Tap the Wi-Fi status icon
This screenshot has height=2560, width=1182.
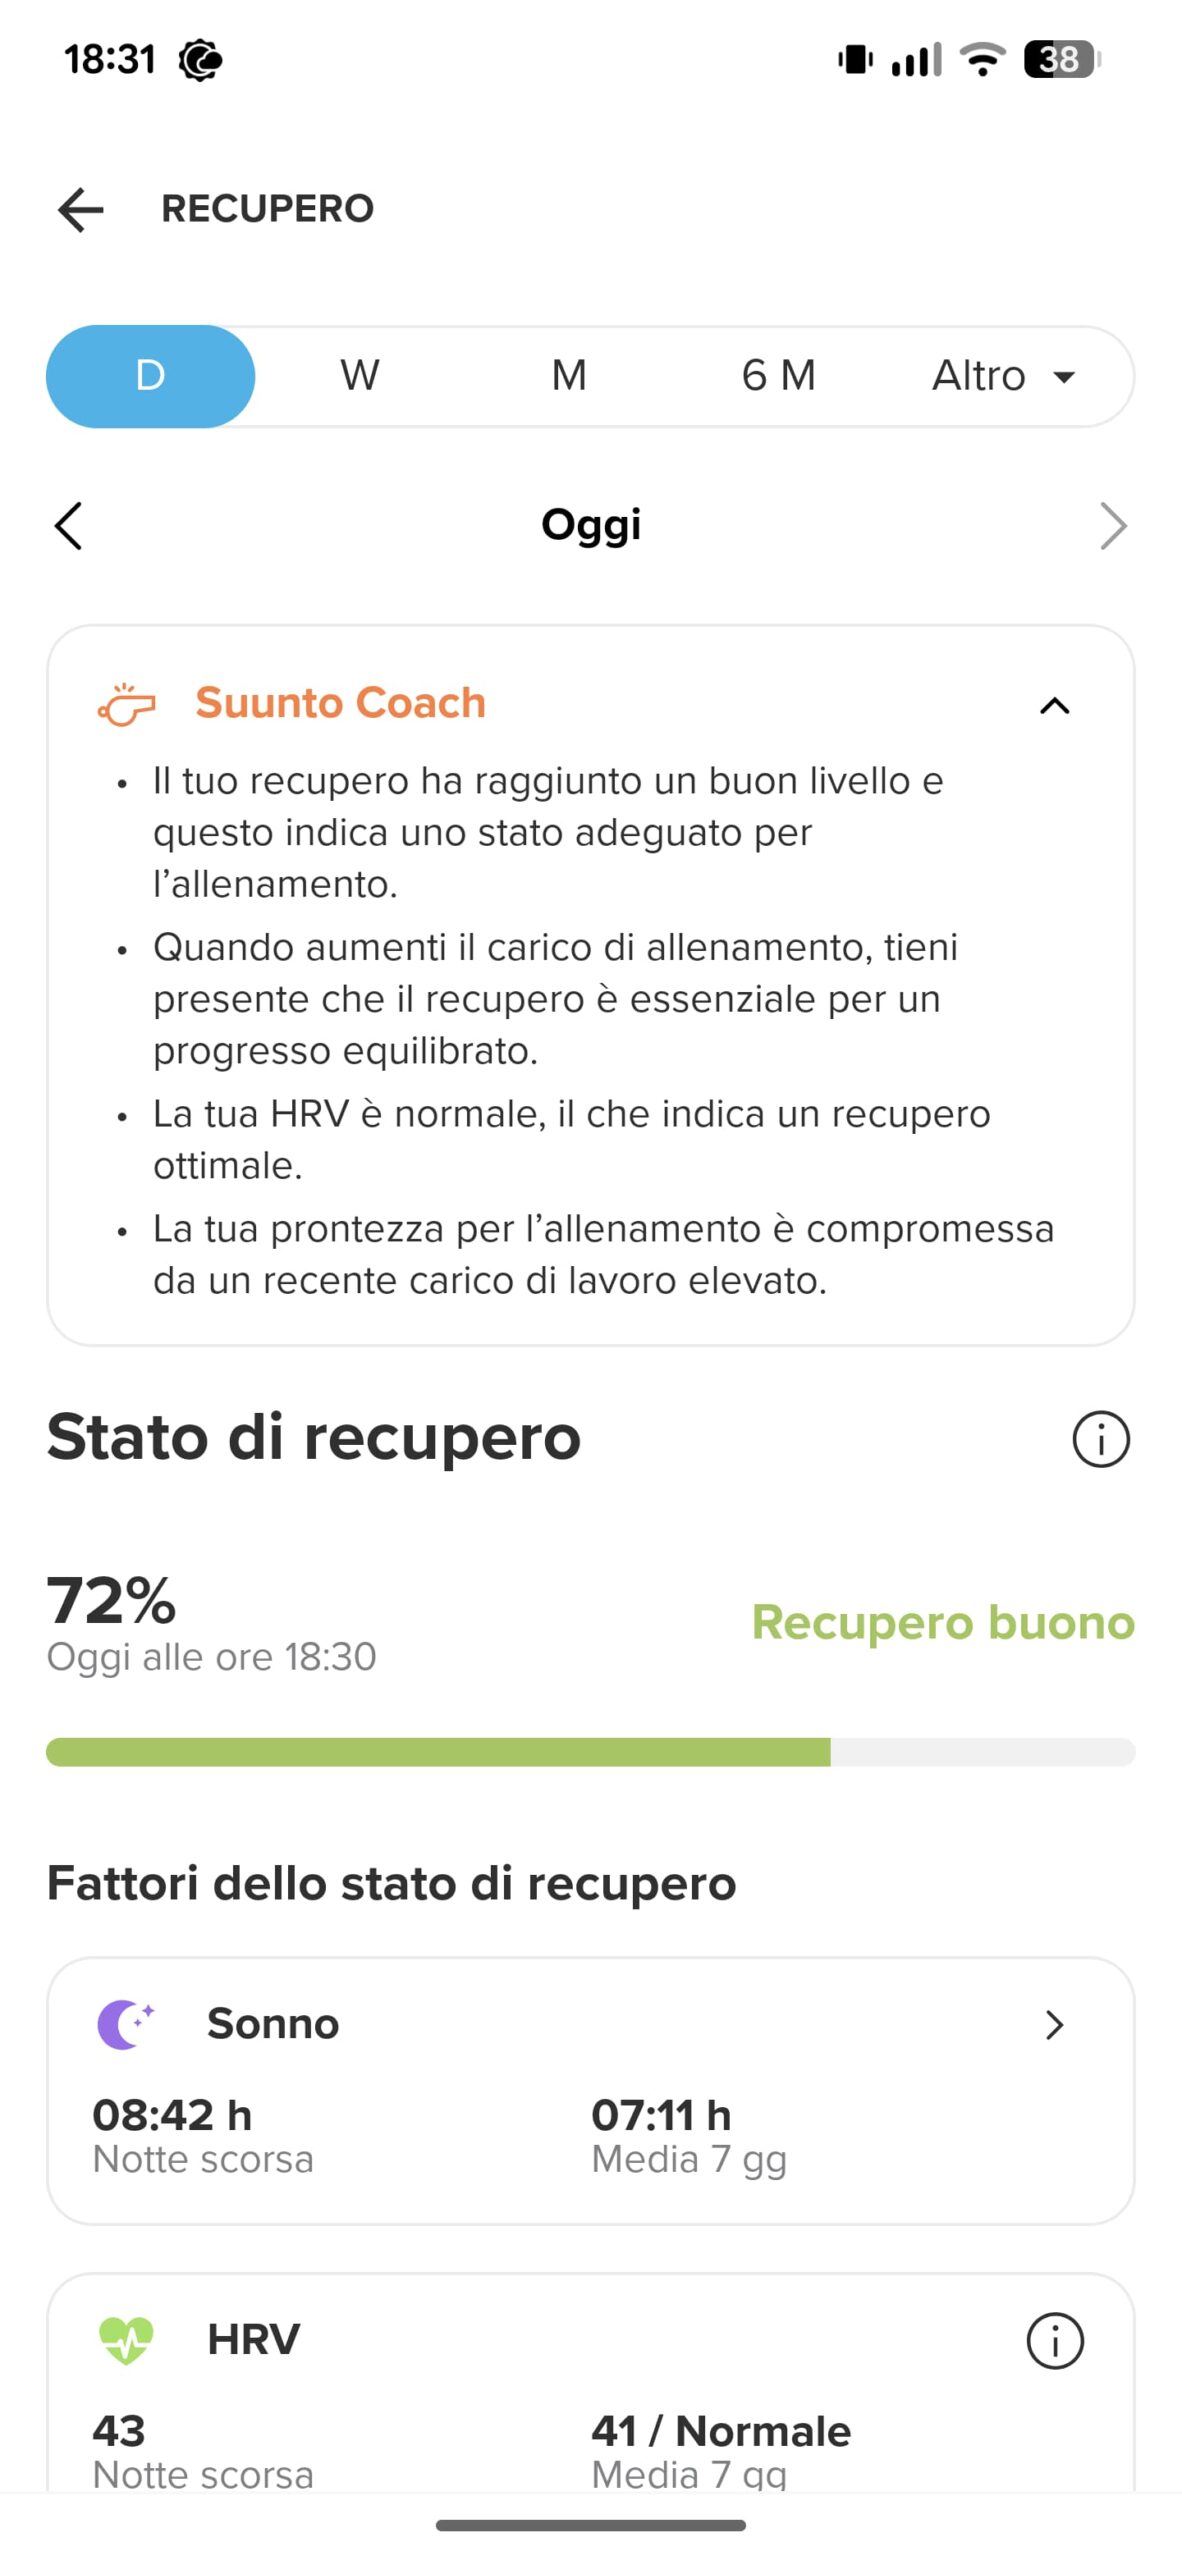pos(982,60)
